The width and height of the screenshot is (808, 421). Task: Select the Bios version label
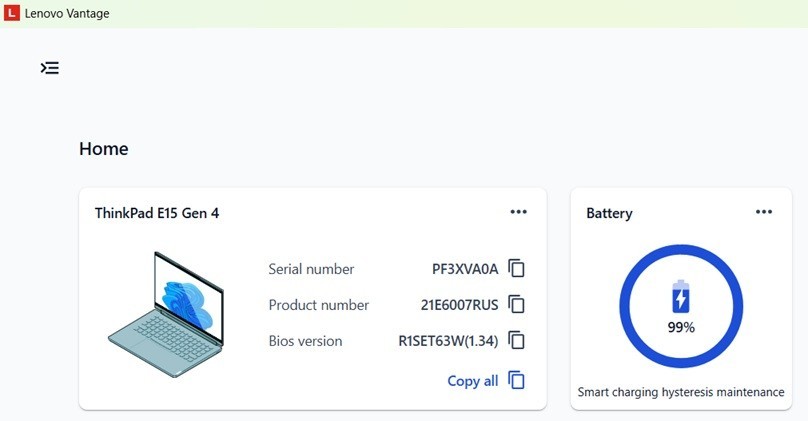pos(305,341)
